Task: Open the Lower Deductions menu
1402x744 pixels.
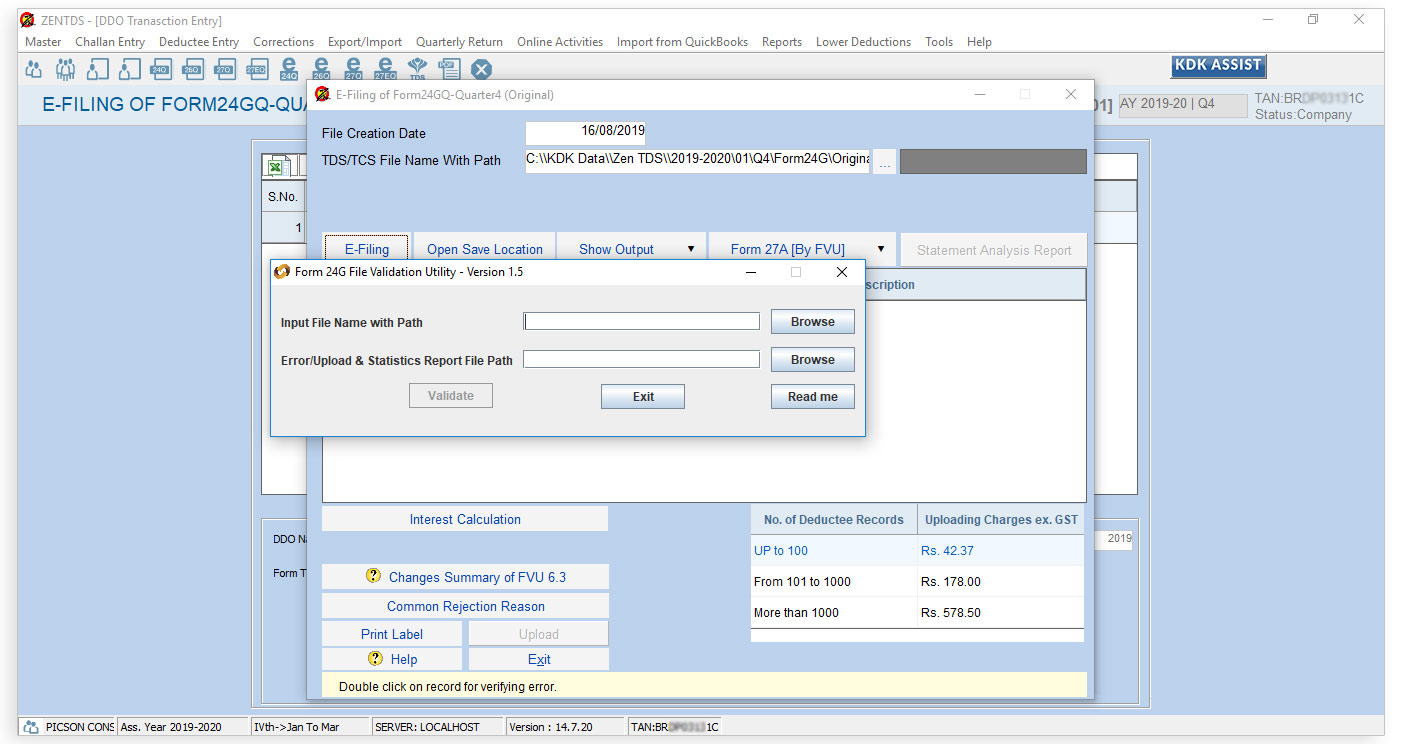Action: tap(864, 42)
